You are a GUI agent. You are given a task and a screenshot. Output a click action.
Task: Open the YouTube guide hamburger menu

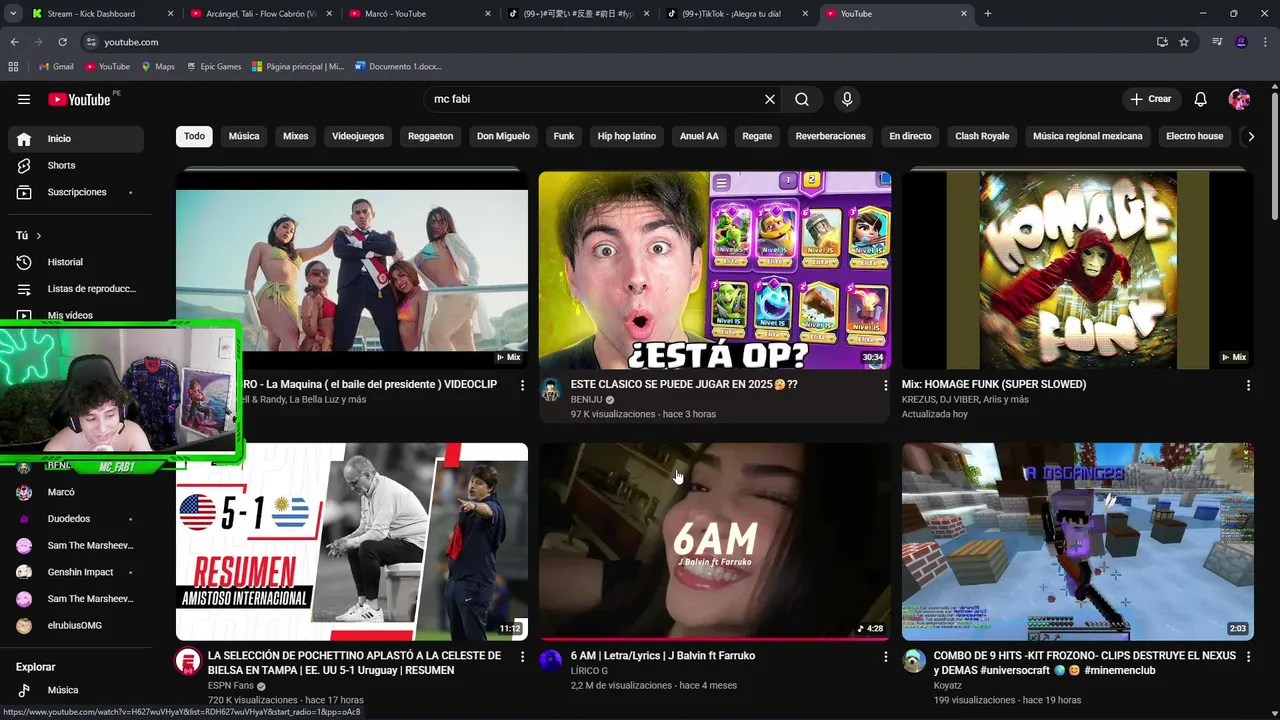click(x=24, y=99)
